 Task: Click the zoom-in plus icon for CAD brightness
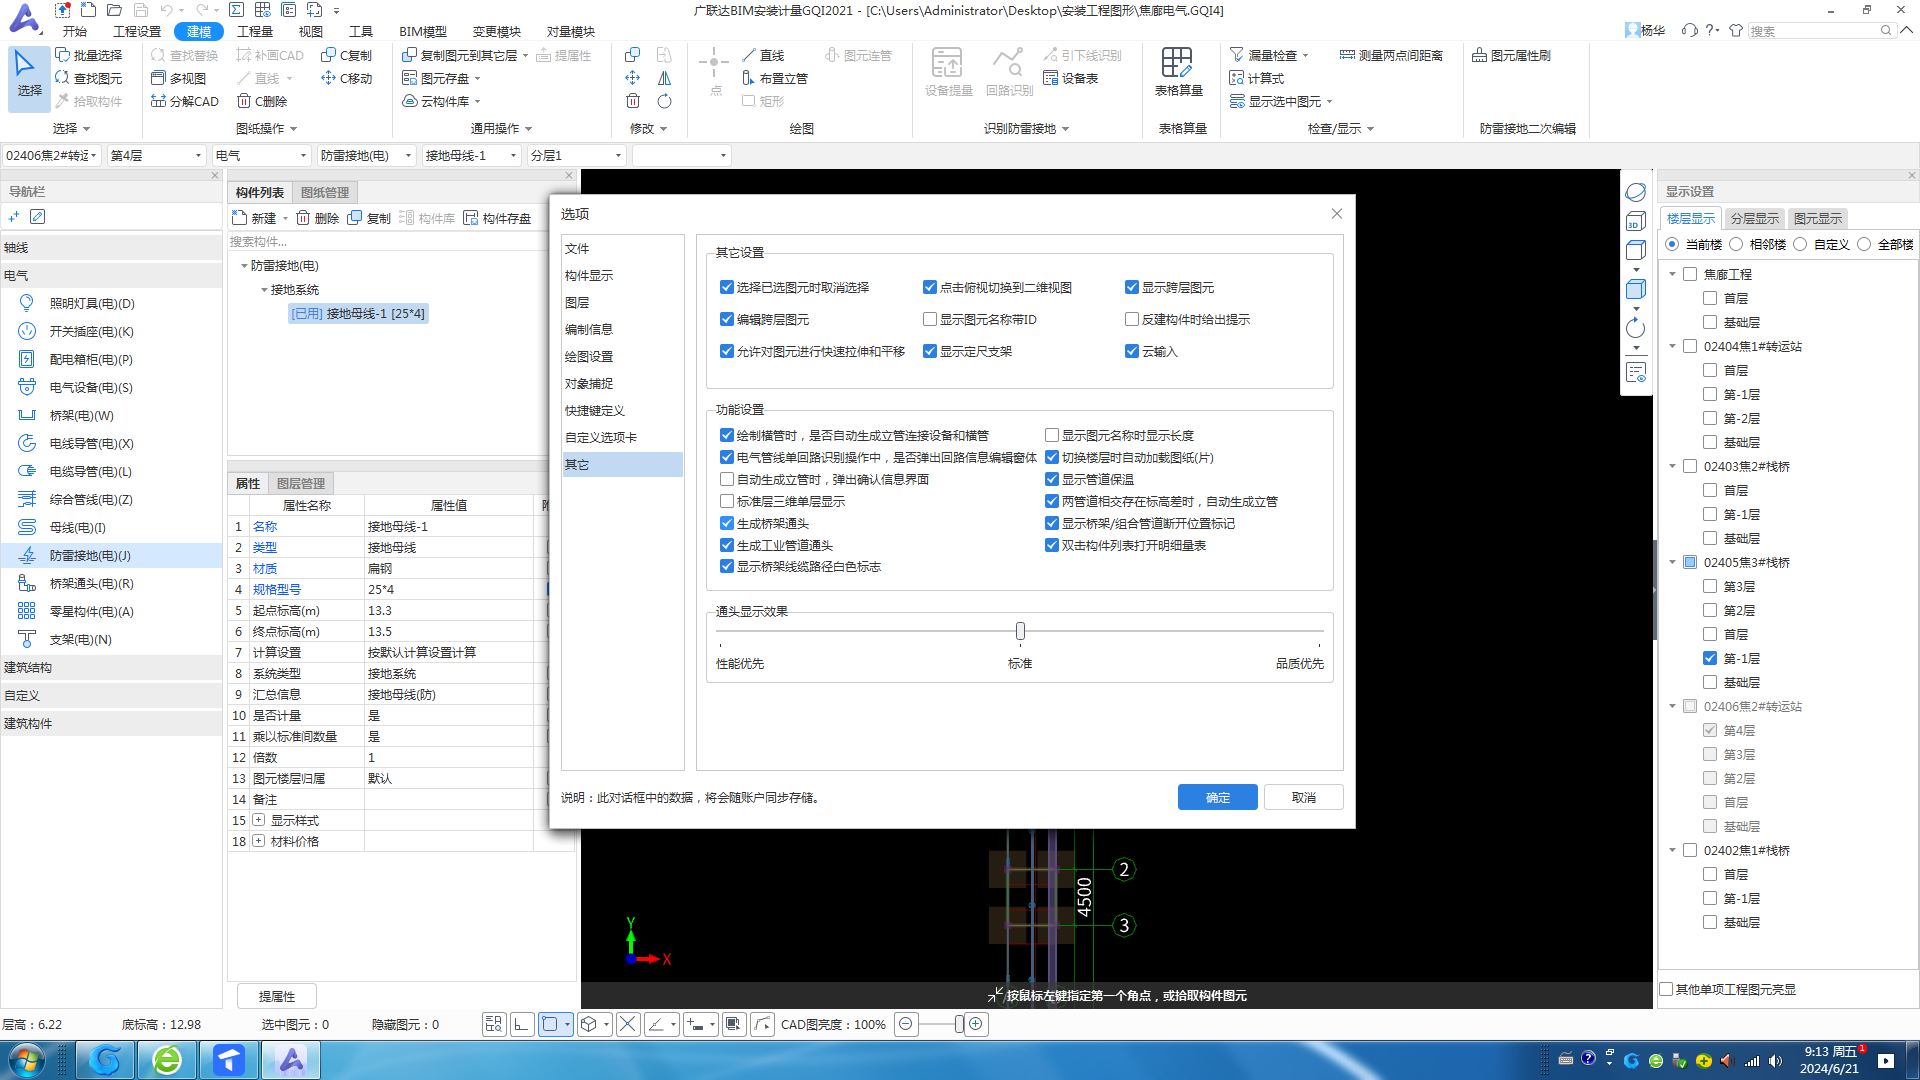pos(976,1024)
